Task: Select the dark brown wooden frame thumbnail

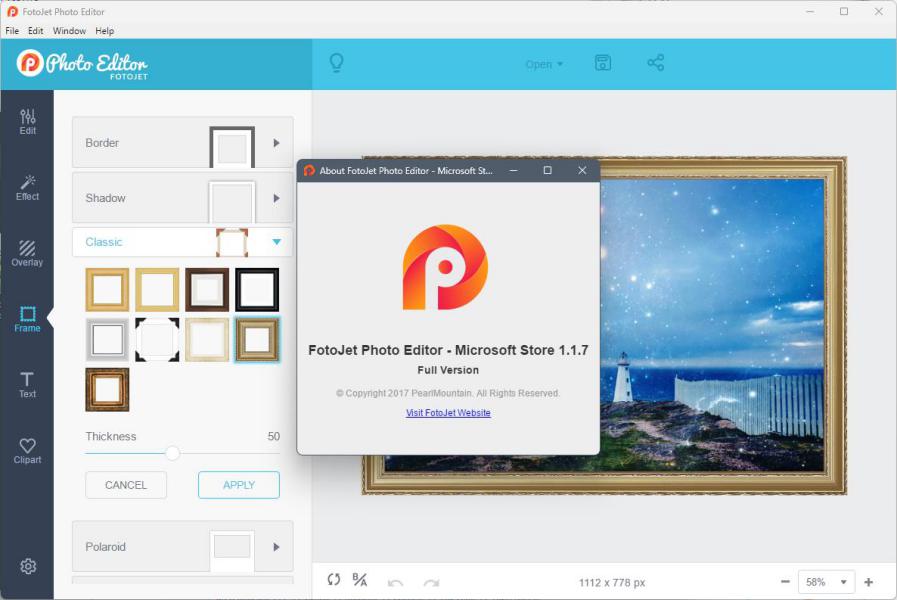Action: [x=207, y=289]
